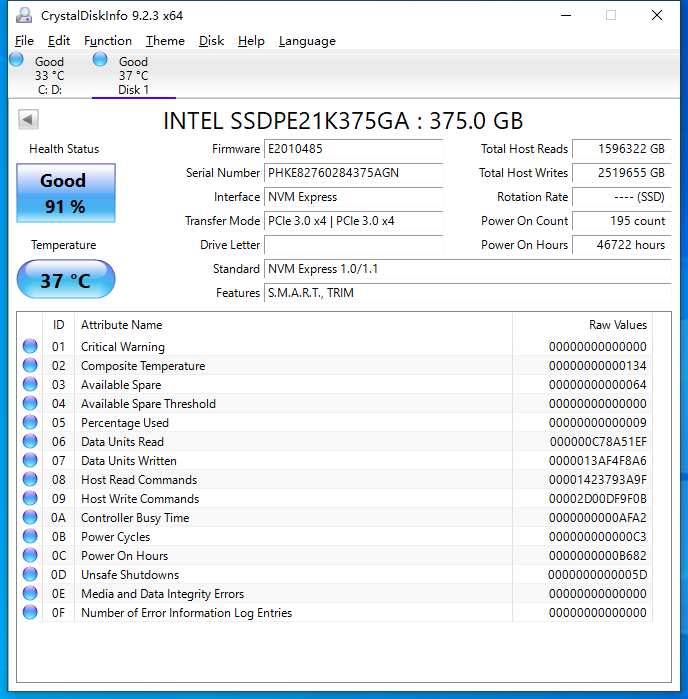Image resolution: width=688 pixels, height=699 pixels.
Task: Click the Standard field NVM Express 1.0/1.1
Action: [468, 269]
